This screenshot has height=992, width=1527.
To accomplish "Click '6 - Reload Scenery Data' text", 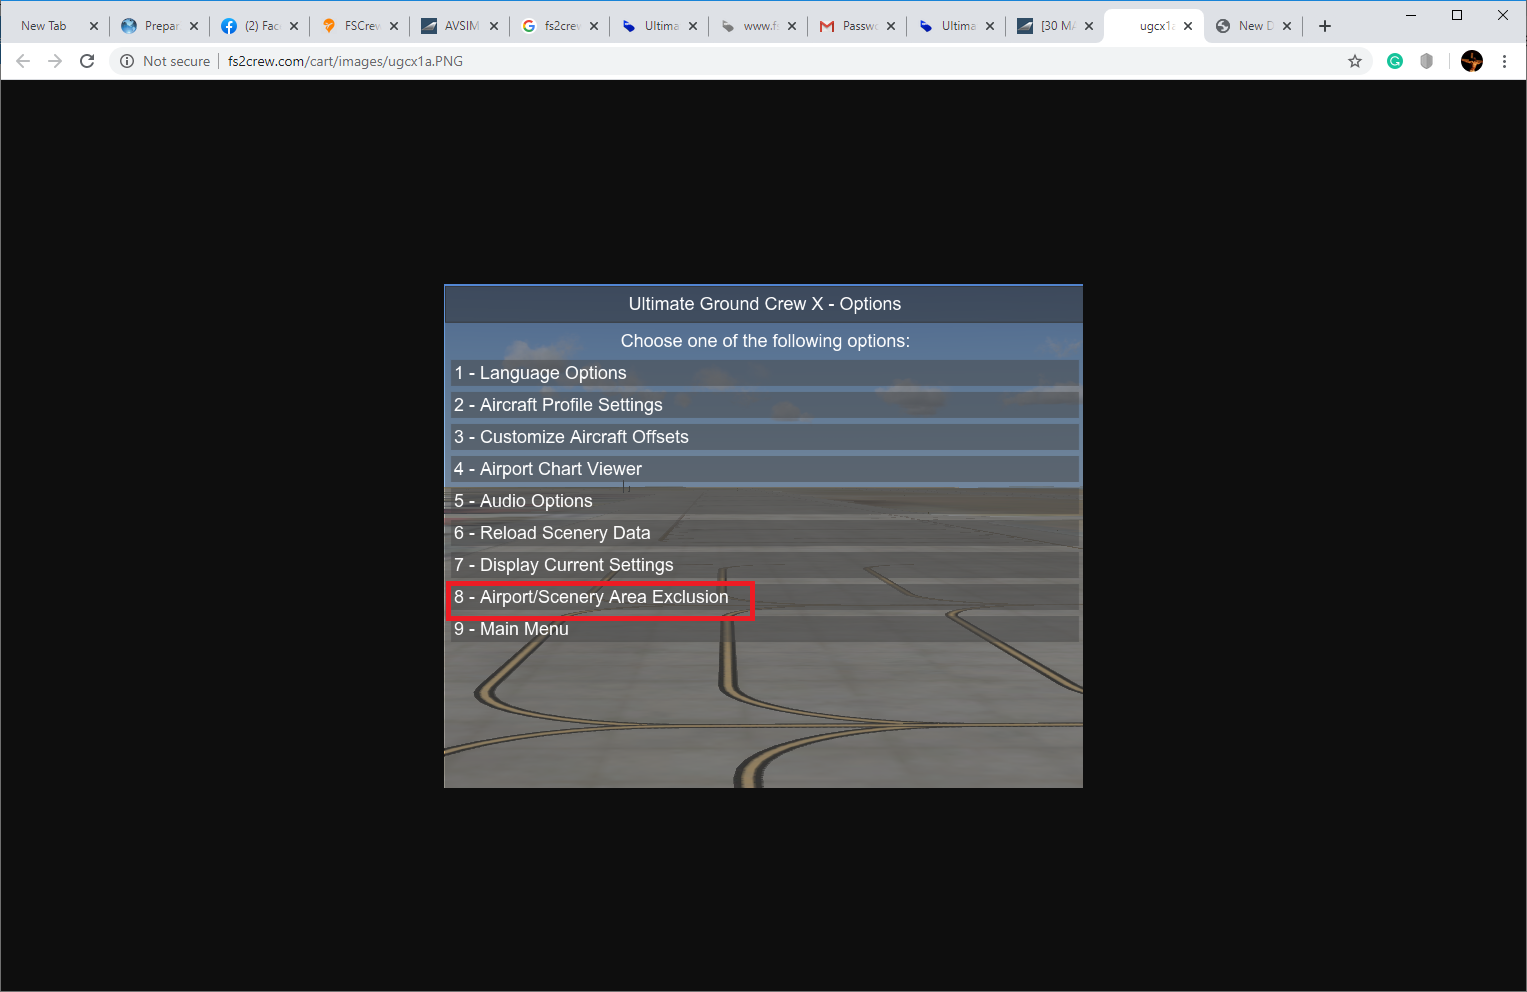I will pyautogui.click(x=552, y=533).
